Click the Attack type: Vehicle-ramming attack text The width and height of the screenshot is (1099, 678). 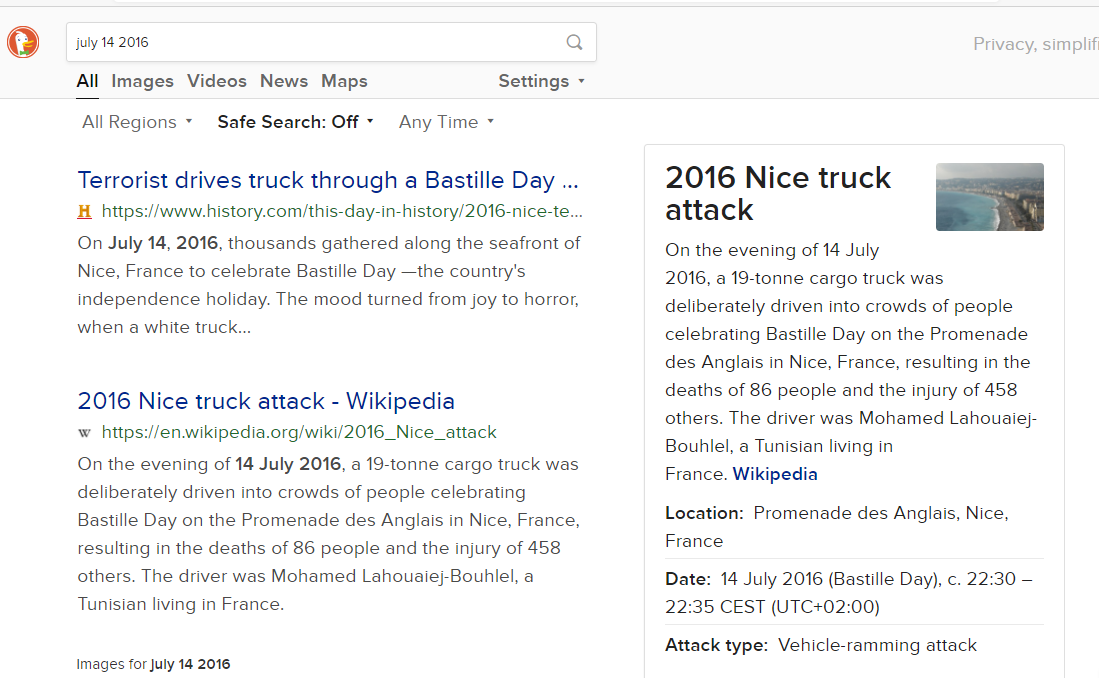[821, 645]
